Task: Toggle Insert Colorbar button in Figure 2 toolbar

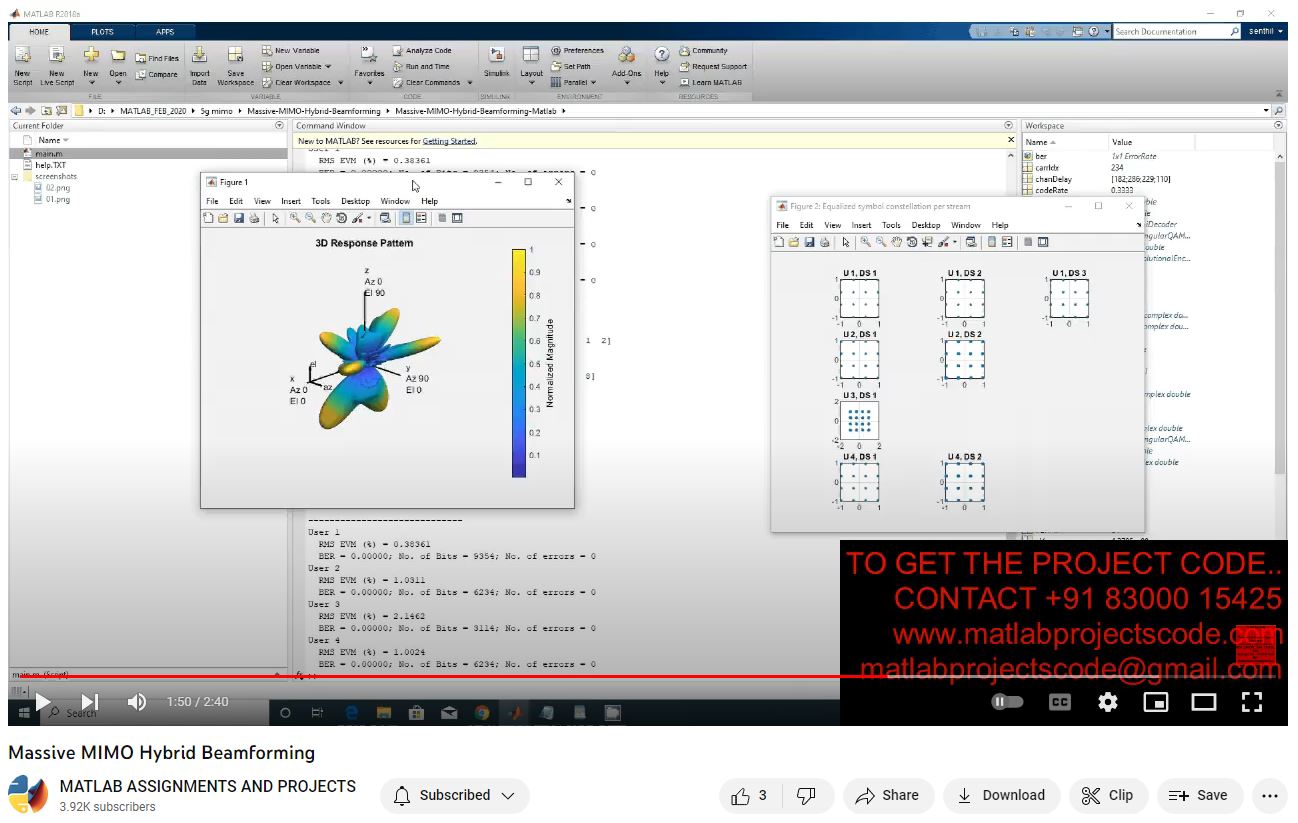Action: 992,242
